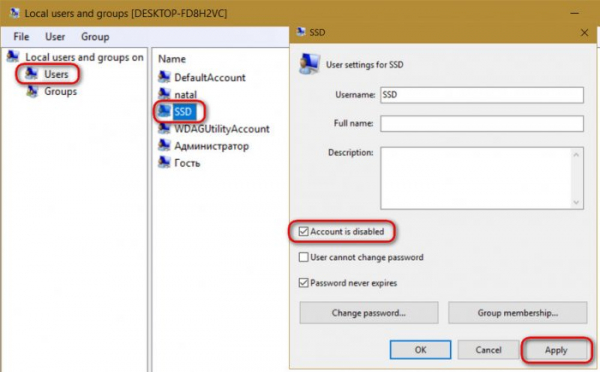This screenshot has height=372, width=600.
Task: Click the Гость user icon
Action: [x=164, y=163]
